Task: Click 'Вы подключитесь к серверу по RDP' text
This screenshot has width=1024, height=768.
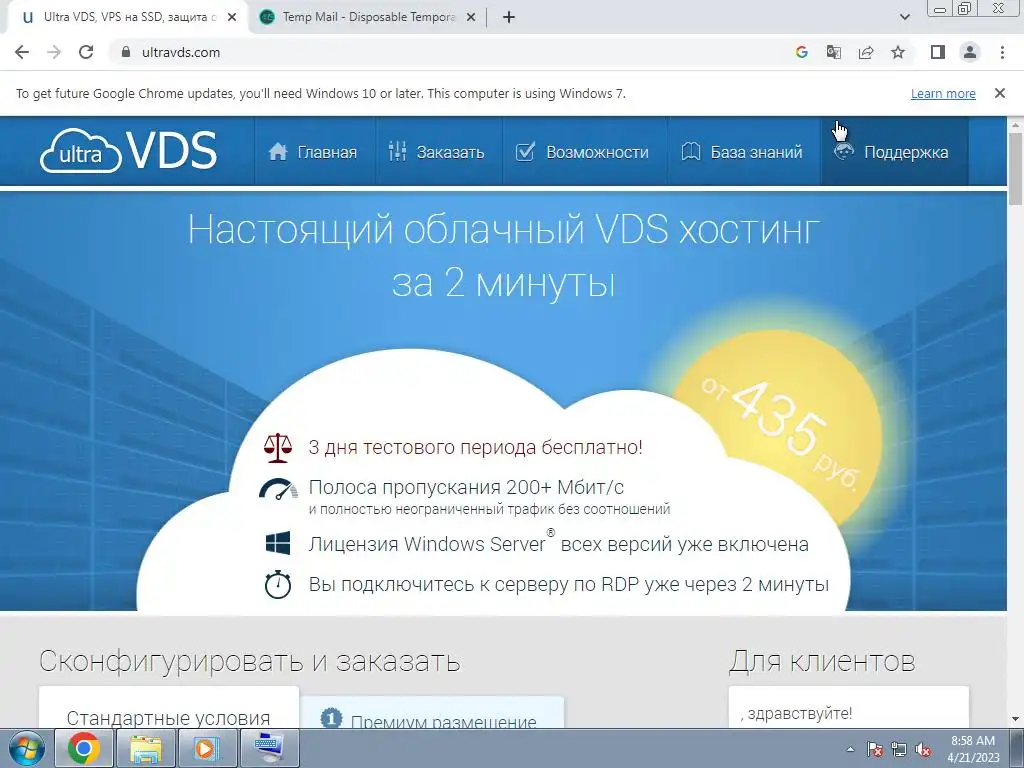Action: 569,584
